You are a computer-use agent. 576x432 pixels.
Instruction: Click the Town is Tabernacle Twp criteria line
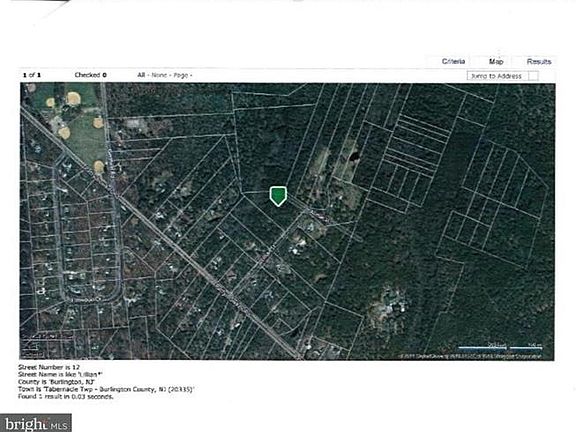click(106, 389)
